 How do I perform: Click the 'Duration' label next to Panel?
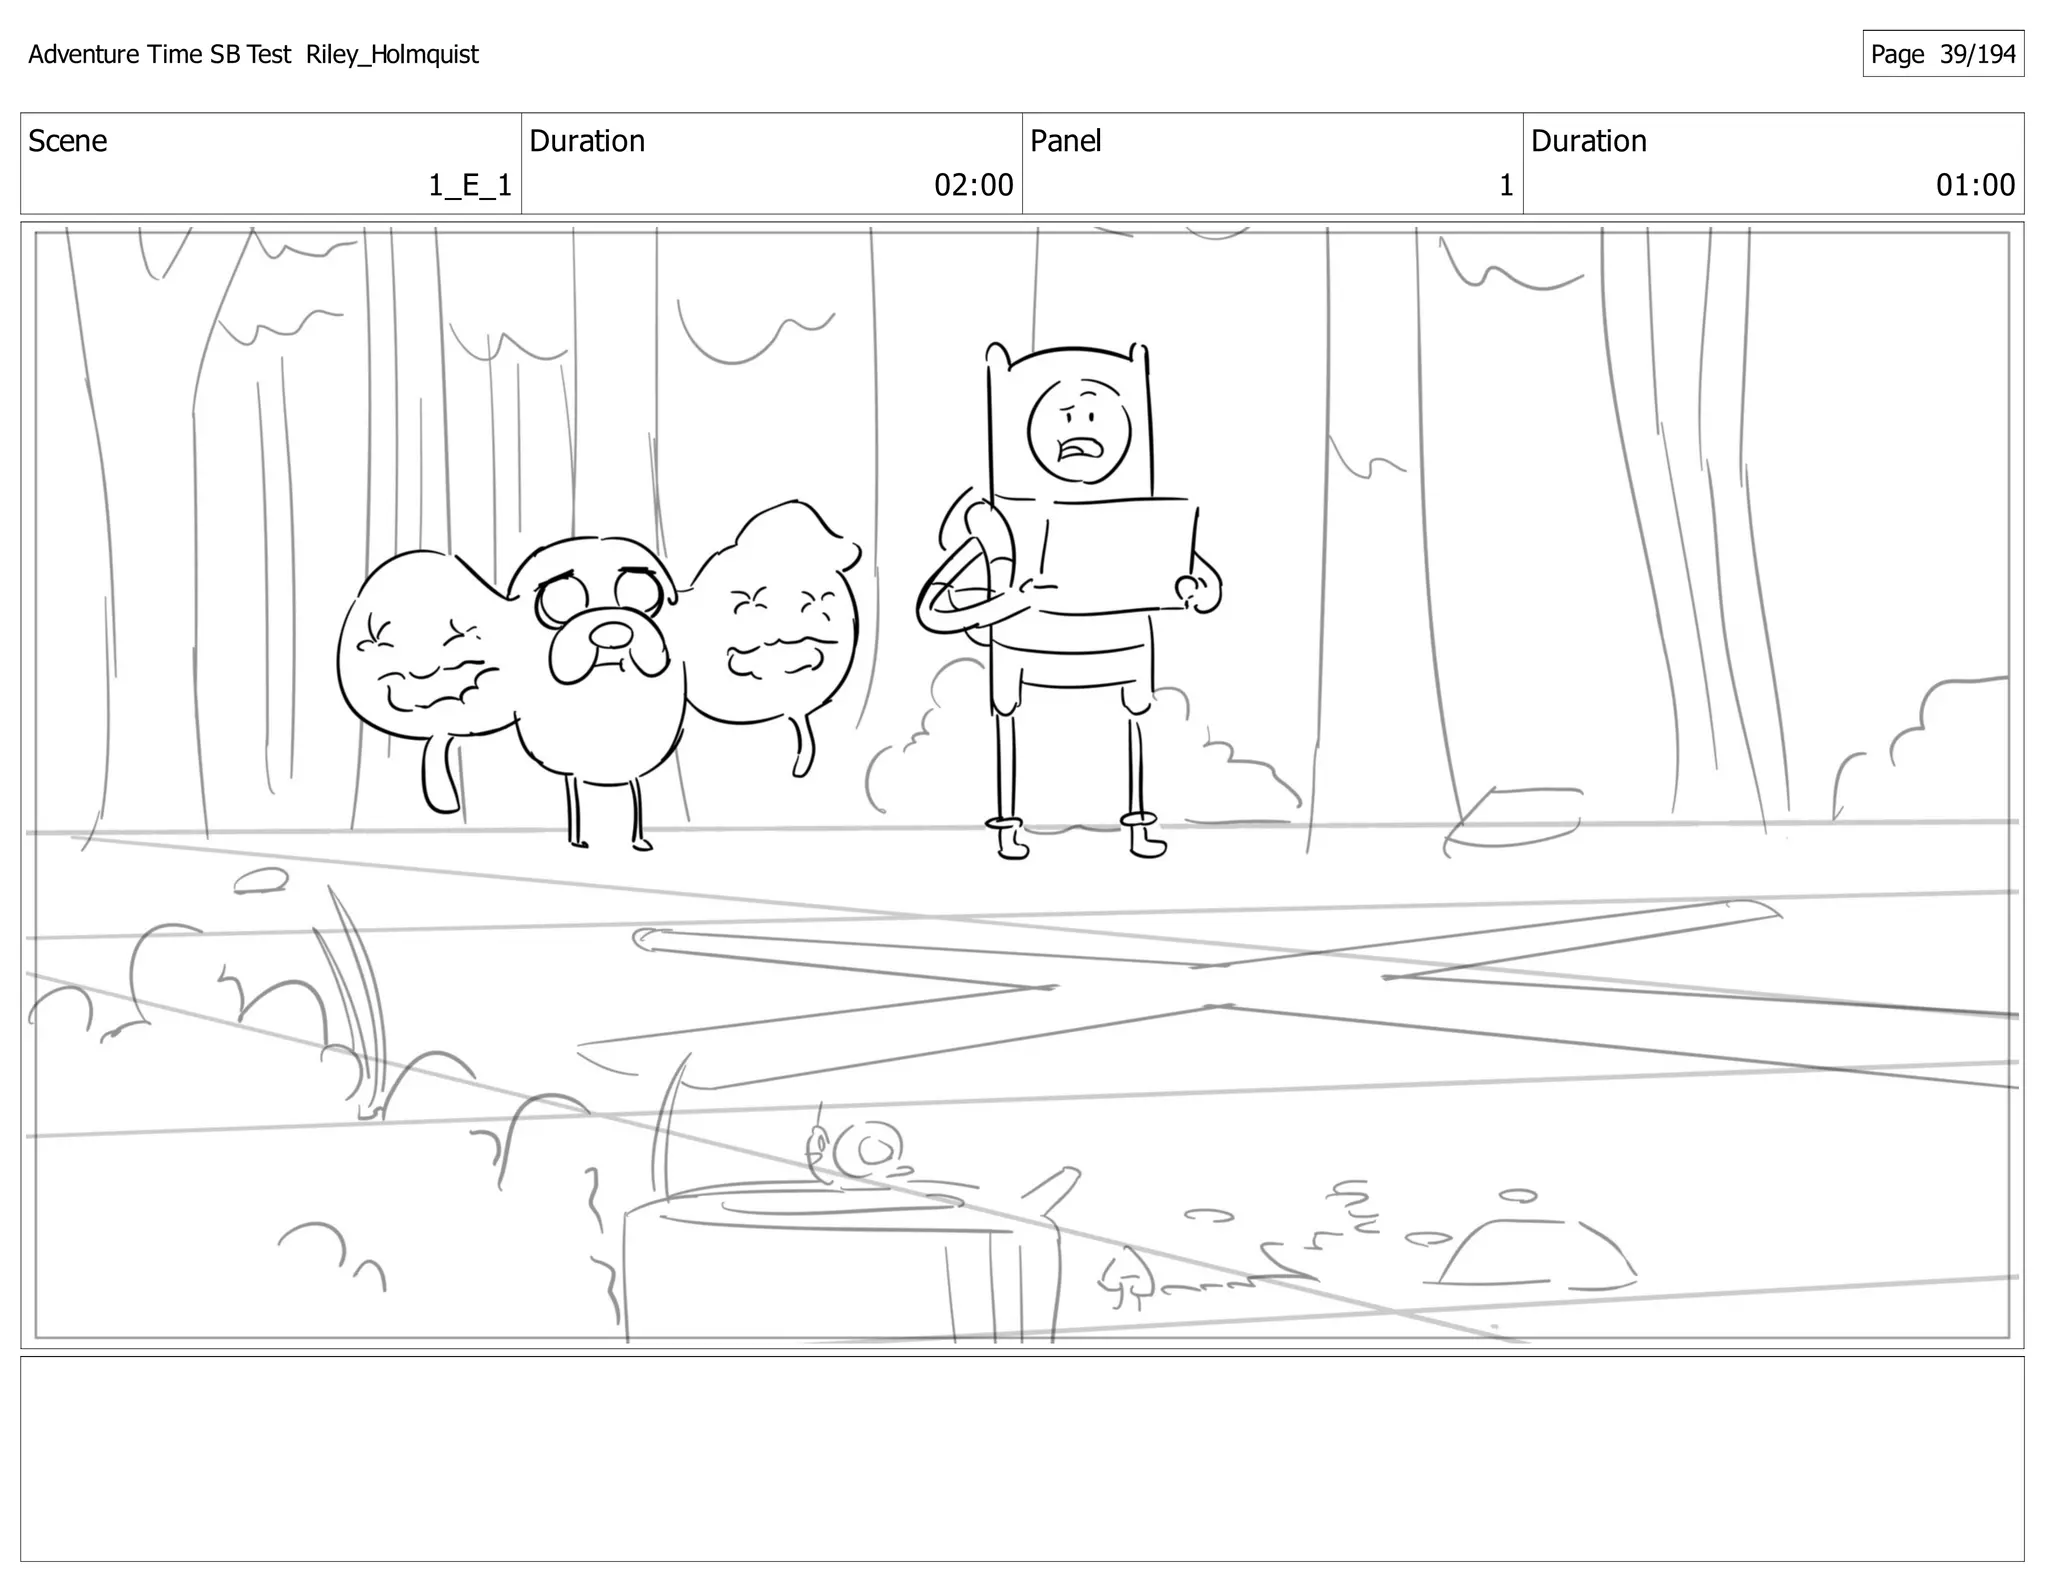click(x=1589, y=141)
